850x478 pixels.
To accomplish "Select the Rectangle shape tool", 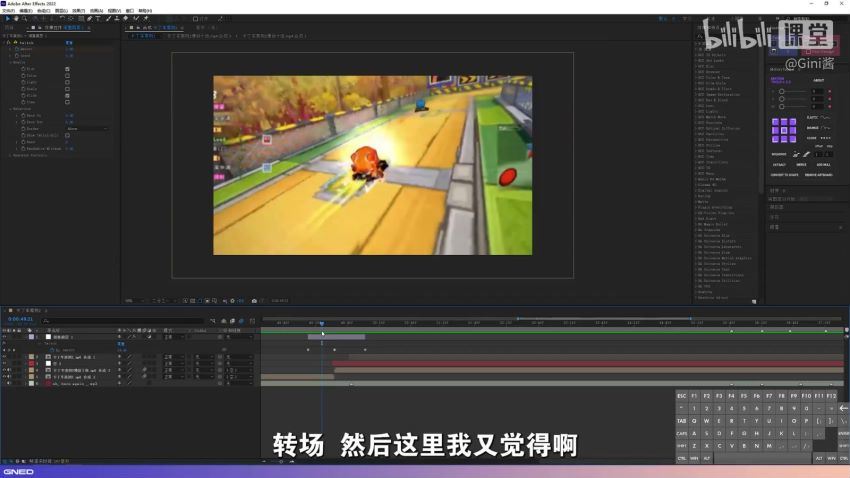I will pyautogui.click(x=80, y=18).
